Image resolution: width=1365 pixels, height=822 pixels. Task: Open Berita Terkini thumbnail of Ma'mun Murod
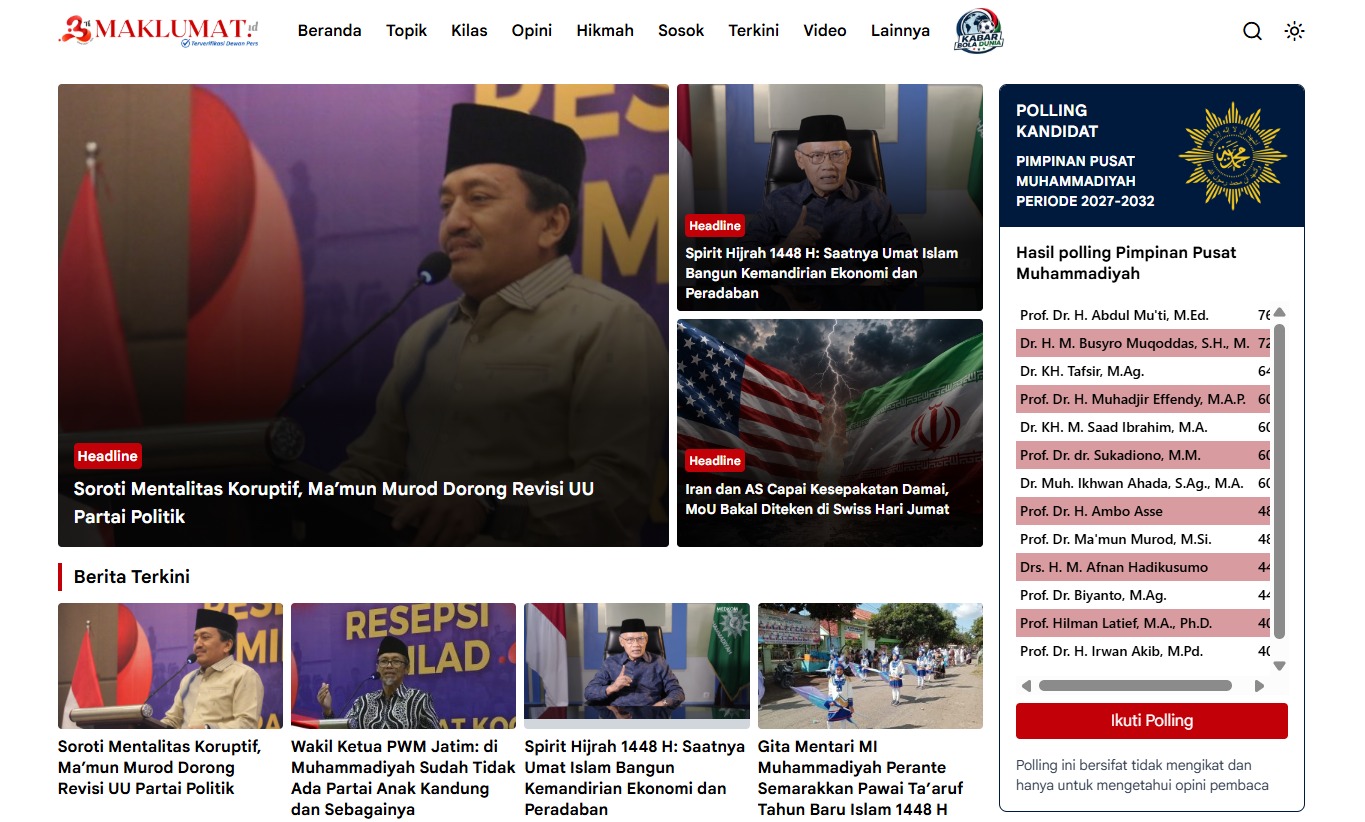[170, 666]
